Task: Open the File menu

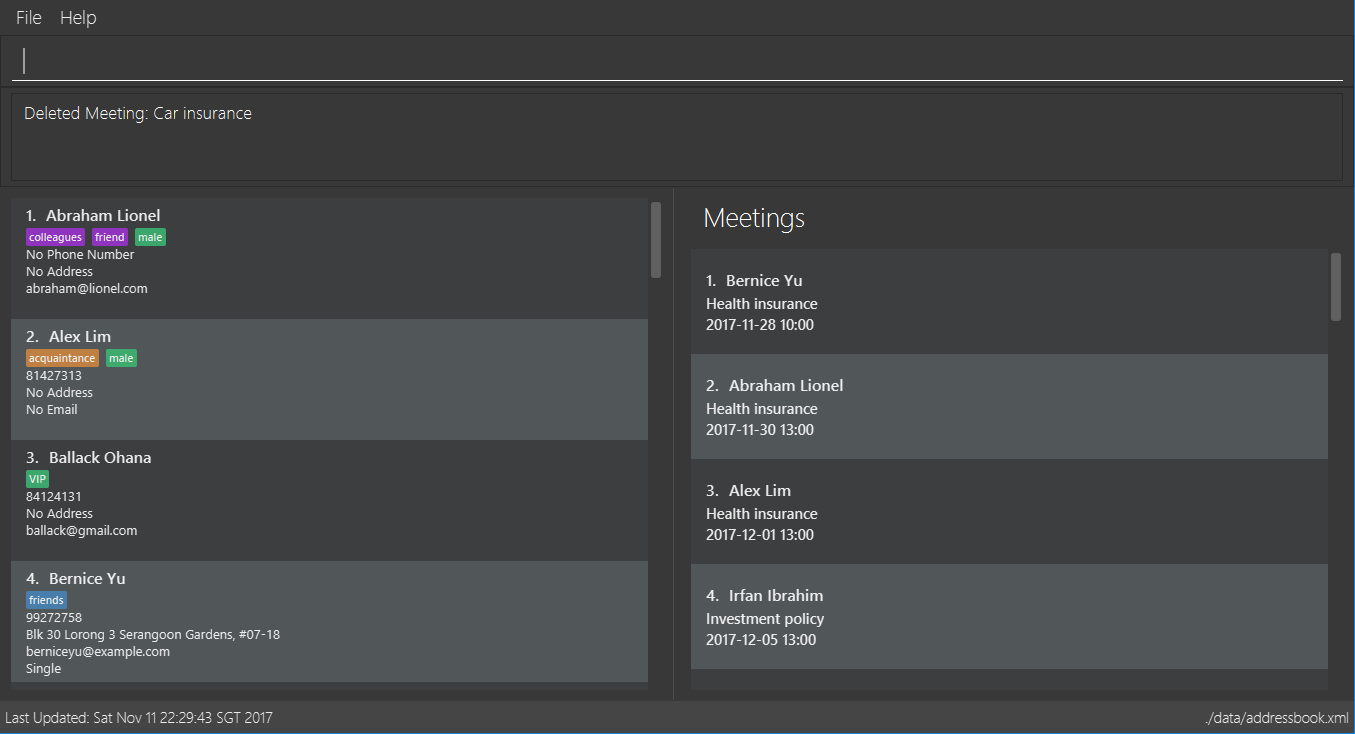Action: [29, 18]
